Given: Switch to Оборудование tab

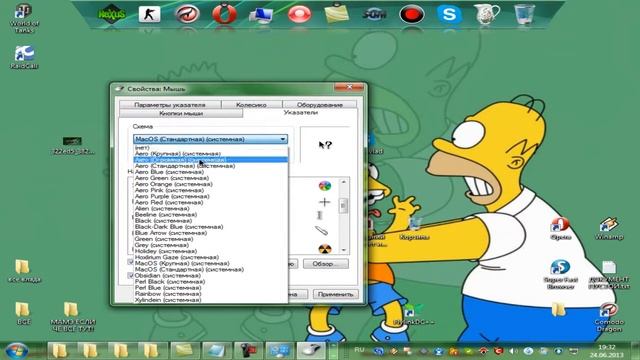Looking at the screenshot, I should pyautogui.click(x=320, y=105).
